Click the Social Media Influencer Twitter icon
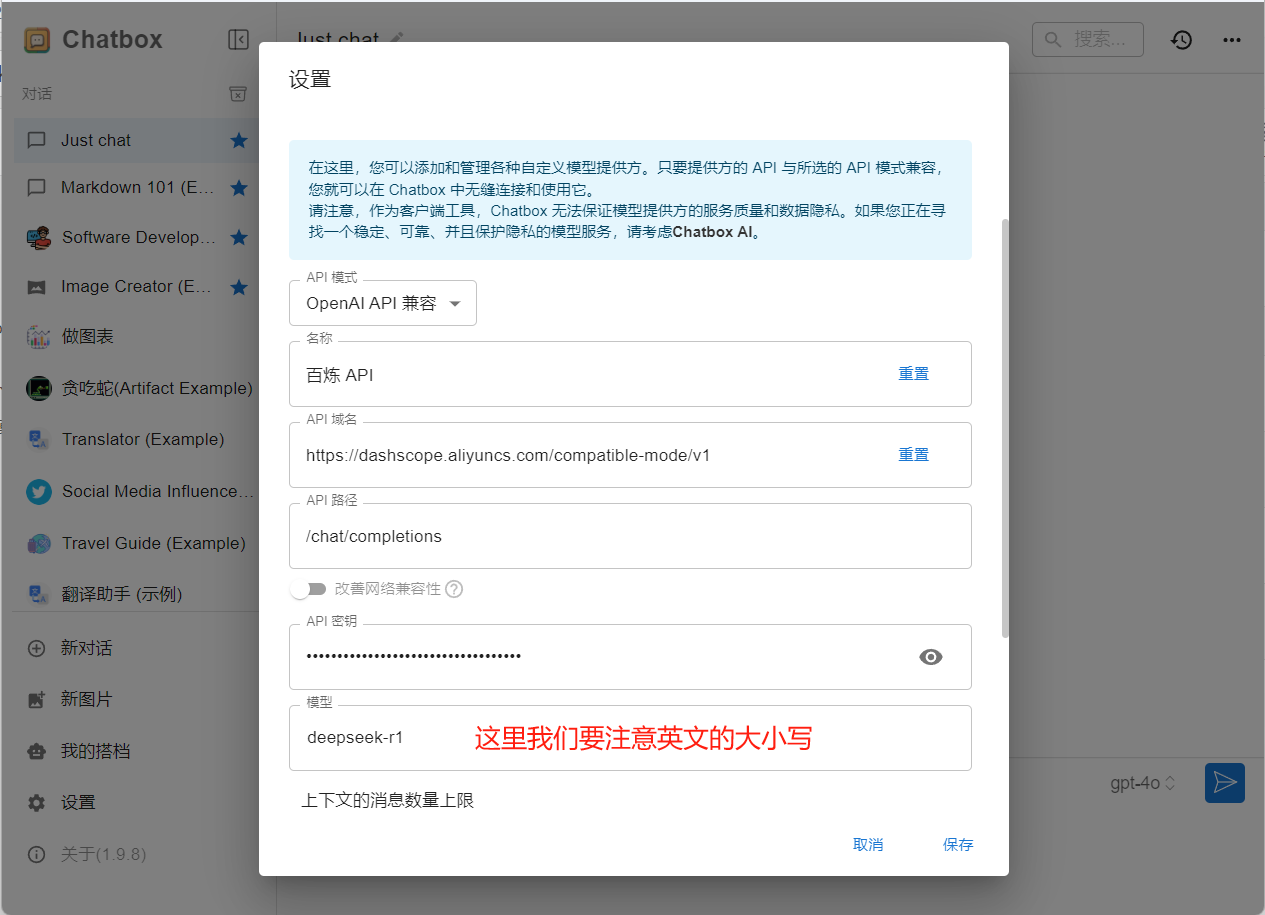Screen dimensions: 1265x915 pyautogui.click(x=38, y=491)
